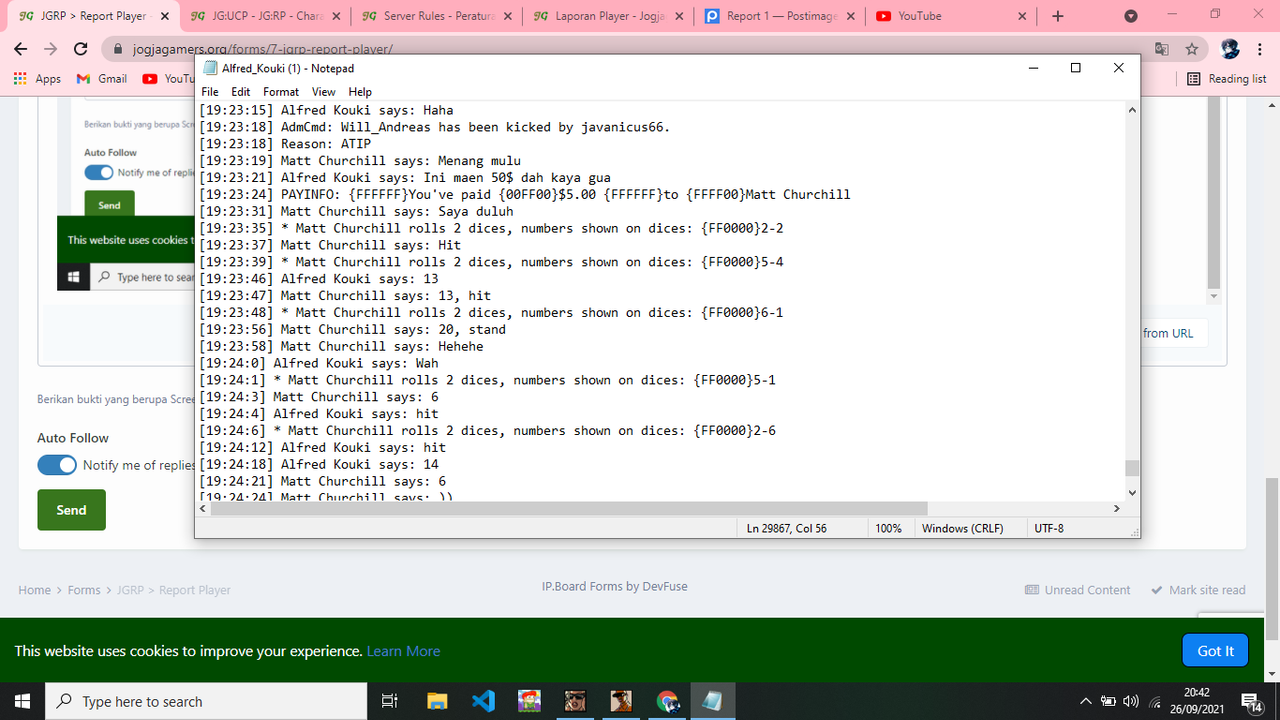This screenshot has width=1280, height=720.
Task: Click the taskbar search box
Action: pos(207,701)
